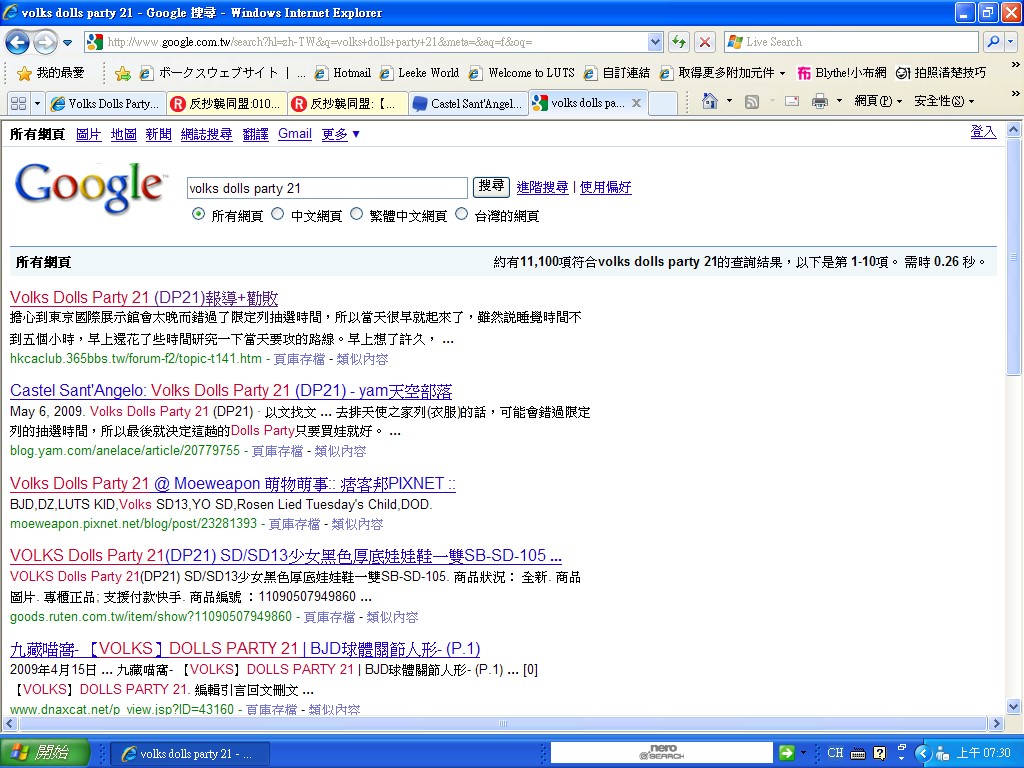1024x768 pixels.
Task: Open the 翻譯 translate link
Action: (x=255, y=135)
